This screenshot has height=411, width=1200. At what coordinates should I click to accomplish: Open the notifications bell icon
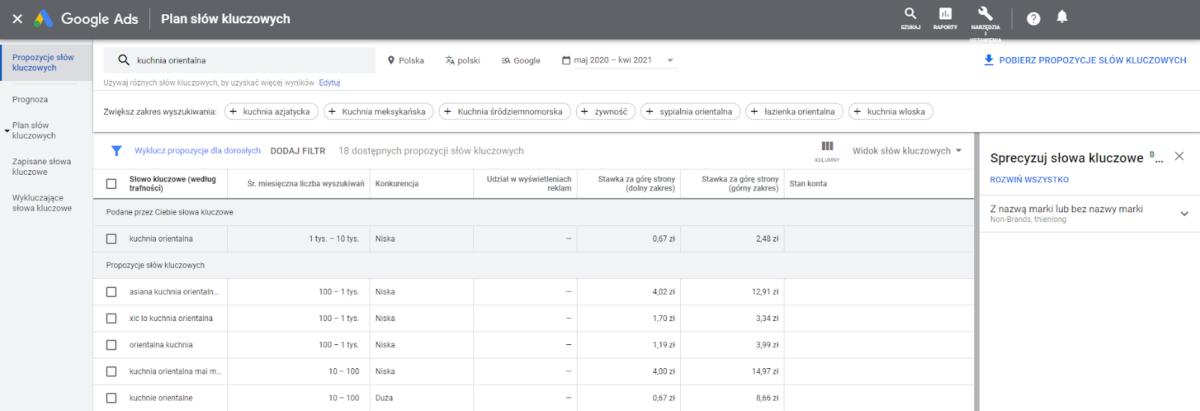(x=1062, y=18)
